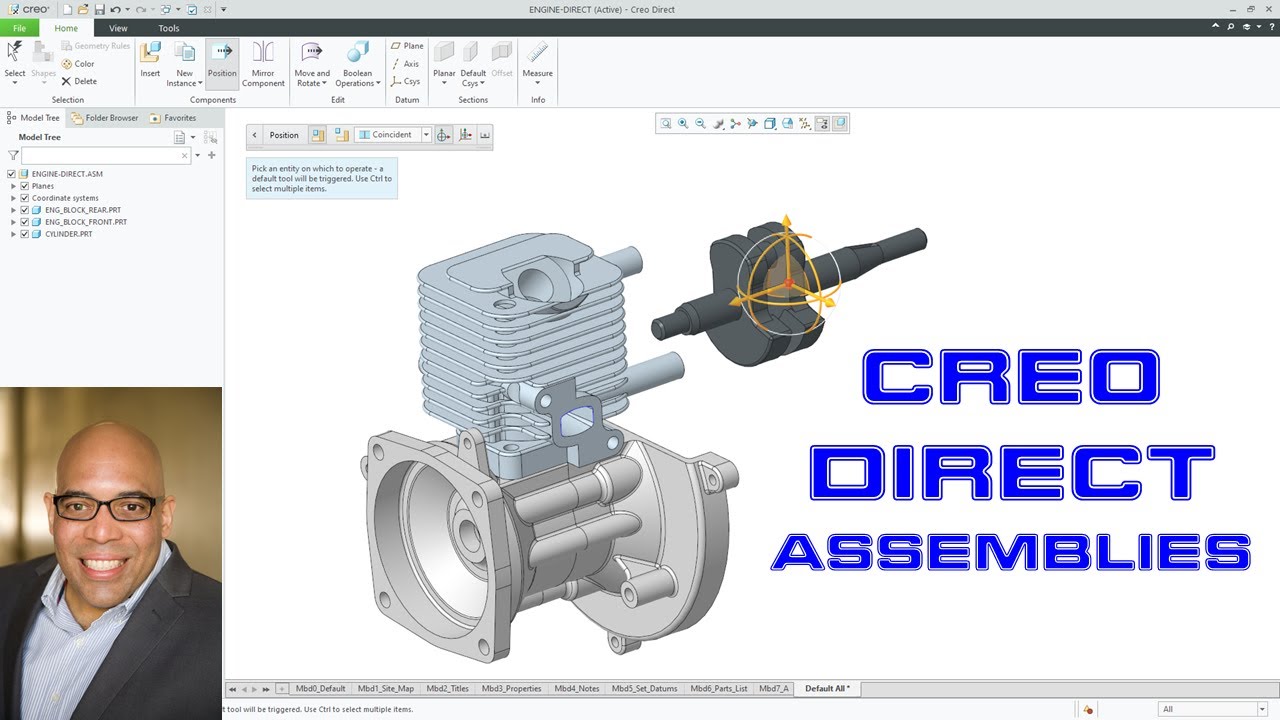Toggle the second placement mode button in Position toolbar
The image size is (1280, 720).
click(x=341, y=135)
